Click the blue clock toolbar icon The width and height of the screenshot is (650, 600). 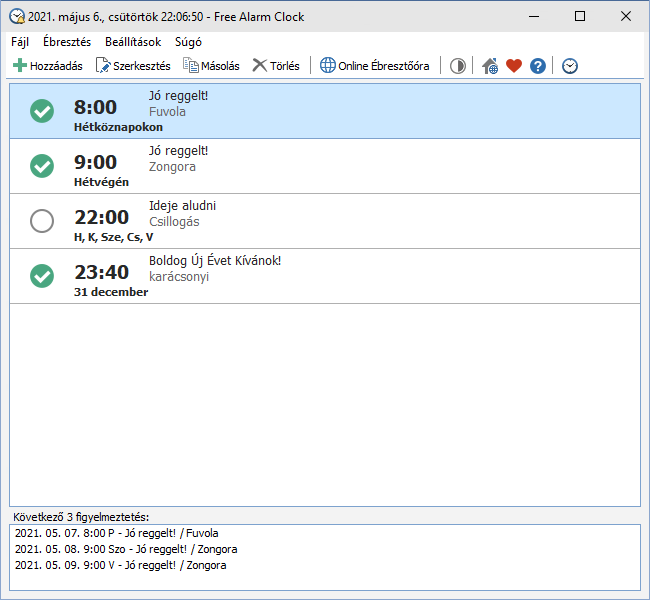[x=570, y=66]
